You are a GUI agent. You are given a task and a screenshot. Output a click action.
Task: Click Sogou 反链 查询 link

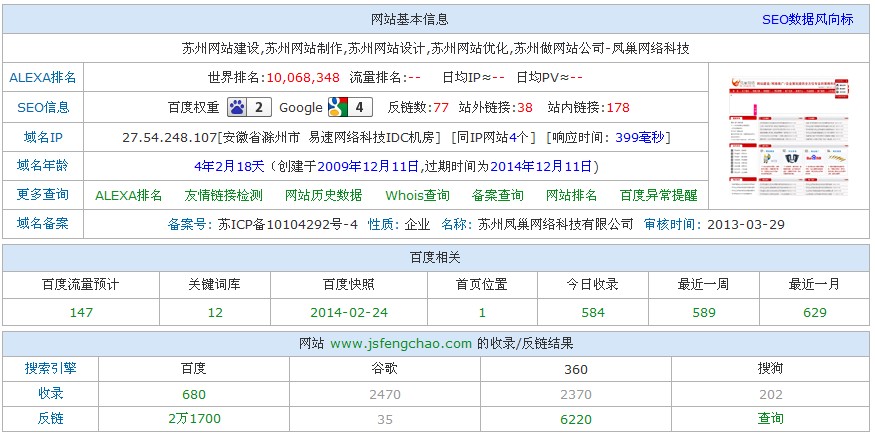click(x=770, y=418)
